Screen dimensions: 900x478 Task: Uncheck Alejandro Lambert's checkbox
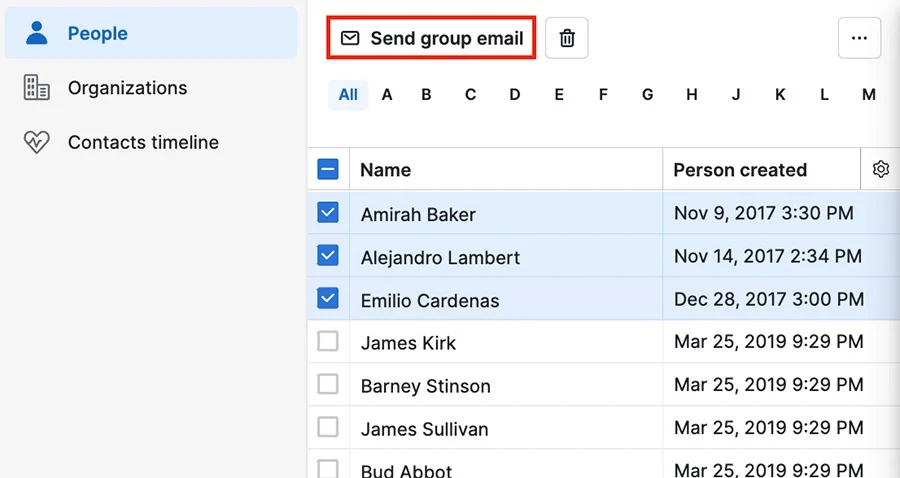[x=328, y=255]
